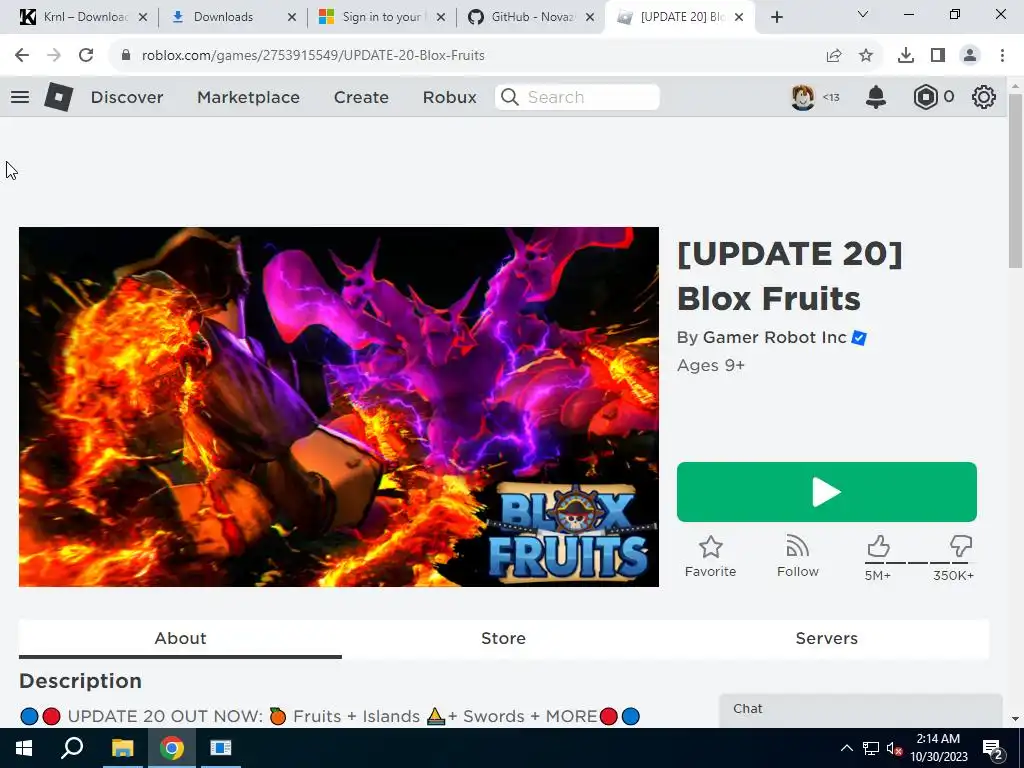Like the game with thumbs up
Viewport: 1024px width, 768px height.
(878, 546)
